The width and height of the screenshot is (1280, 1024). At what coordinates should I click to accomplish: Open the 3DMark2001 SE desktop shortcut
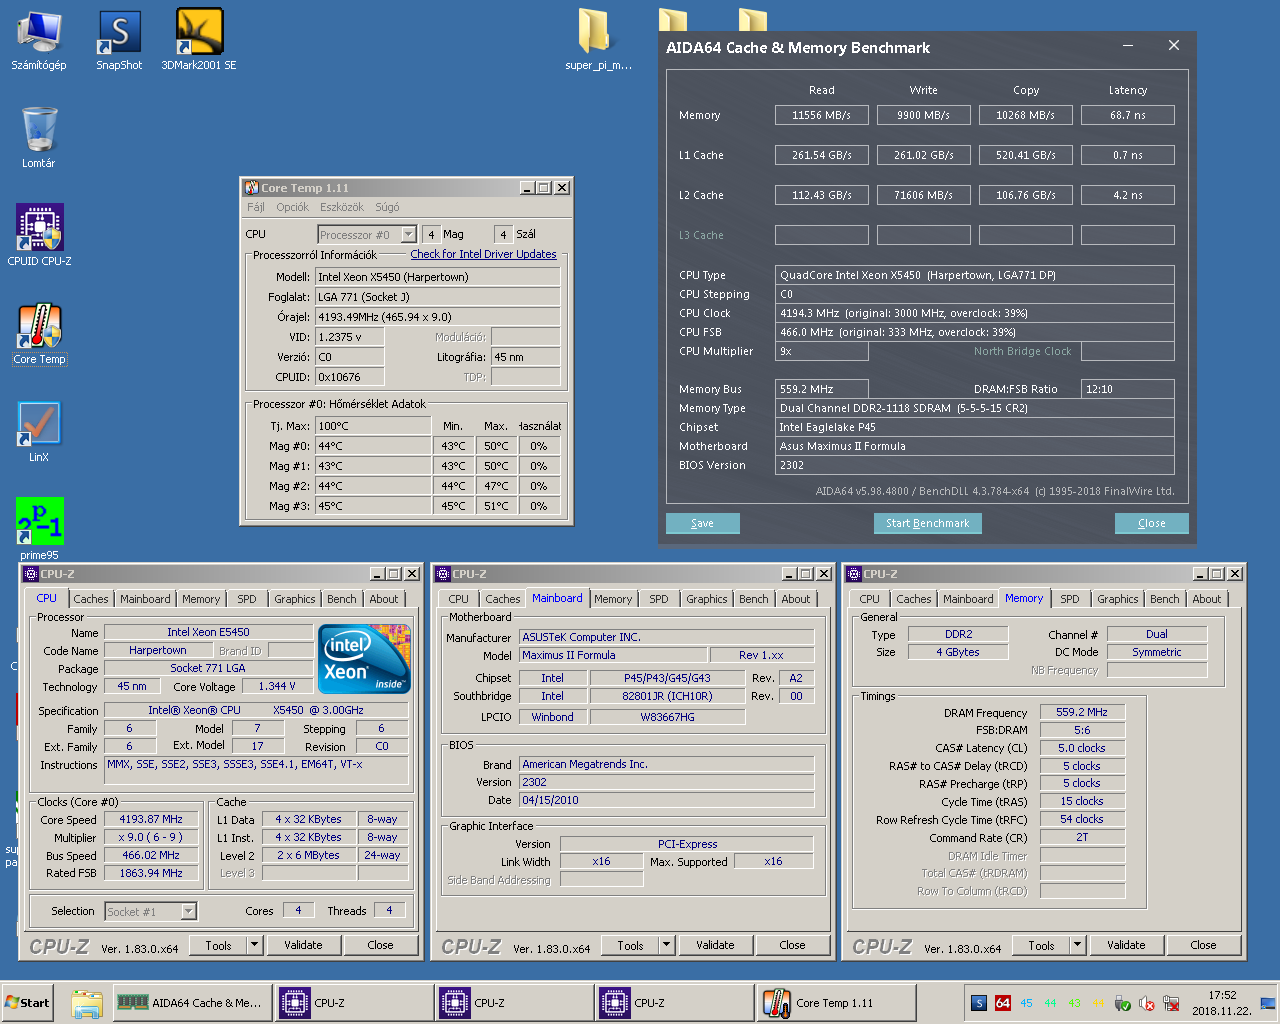pos(199,40)
